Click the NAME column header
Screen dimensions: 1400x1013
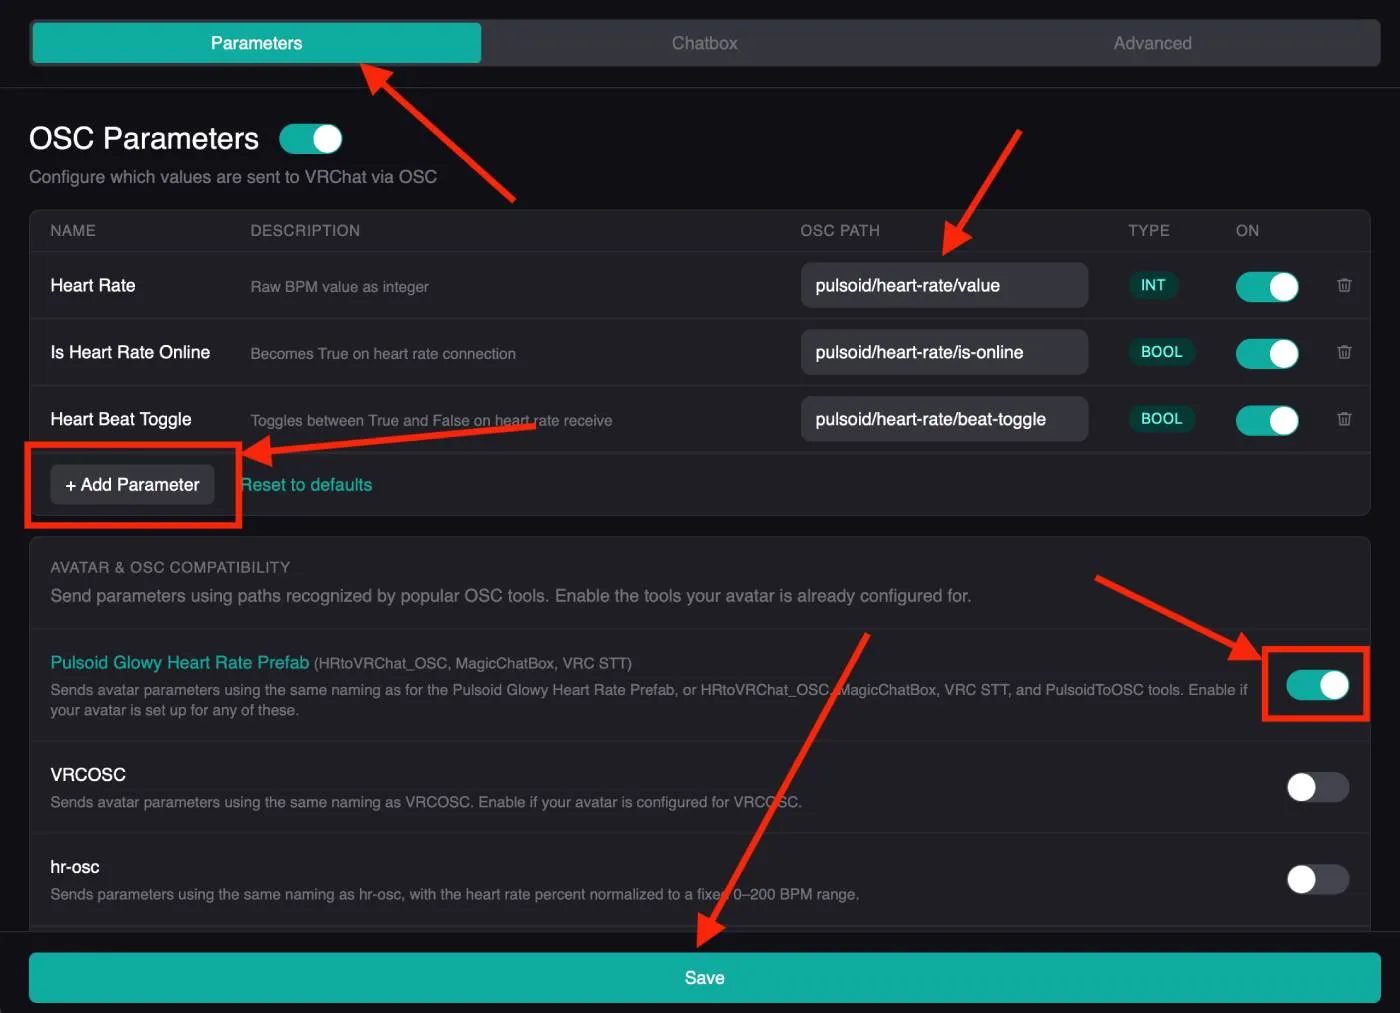pyautogui.click(x=73, y=231)
